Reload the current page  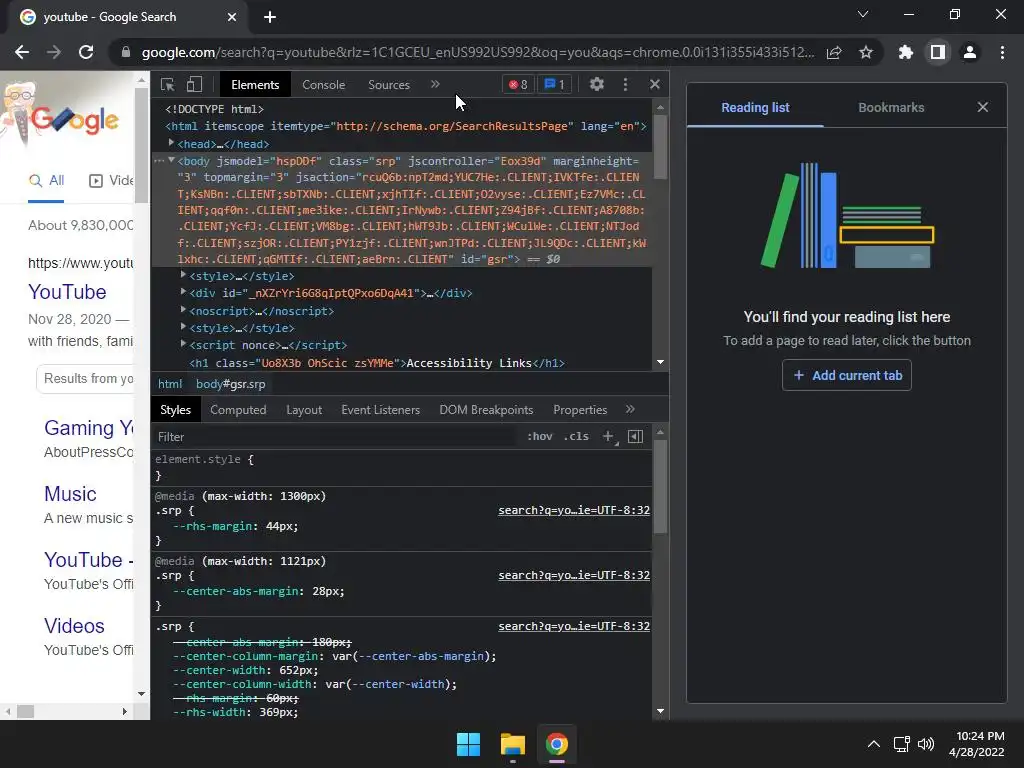(x=86, y=52)
